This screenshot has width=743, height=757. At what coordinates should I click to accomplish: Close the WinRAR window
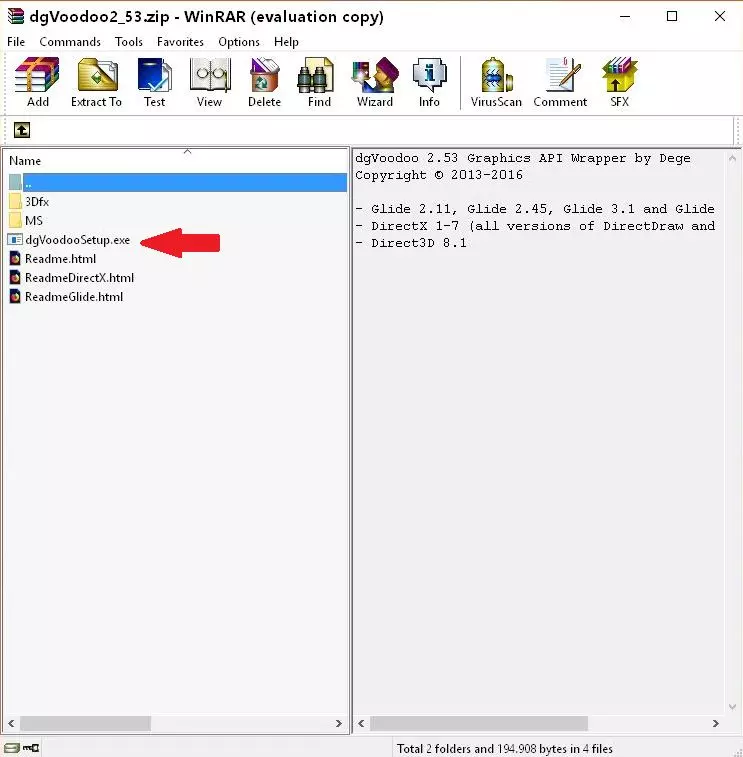(720, 16)
